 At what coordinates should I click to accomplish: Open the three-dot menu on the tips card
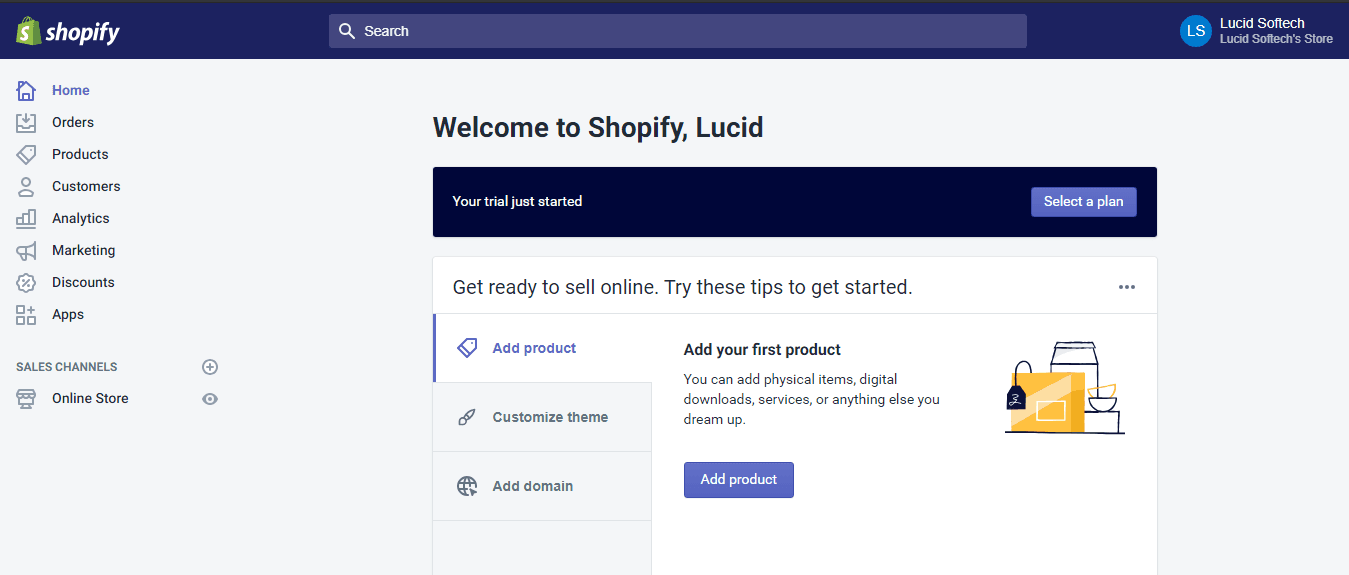tap(1127, 287)
